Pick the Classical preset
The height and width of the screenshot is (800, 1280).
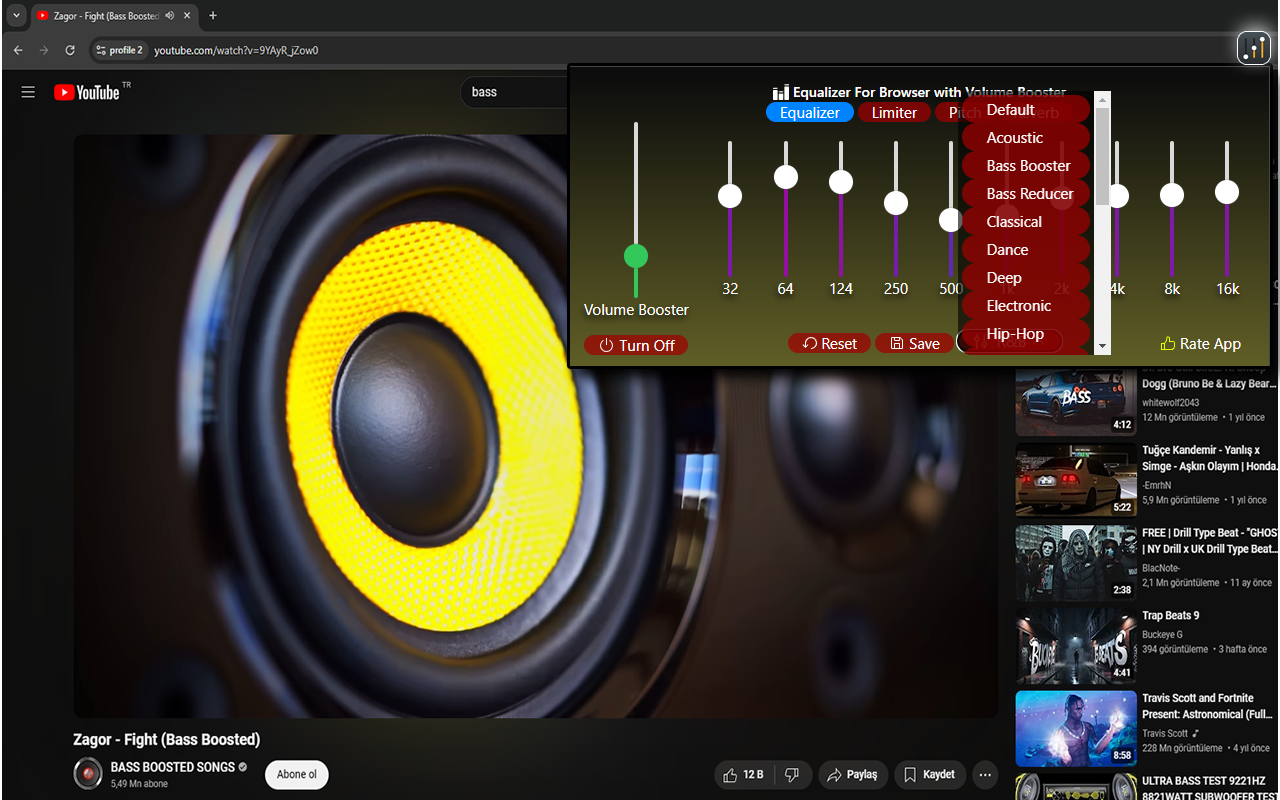pos(1025,222)
